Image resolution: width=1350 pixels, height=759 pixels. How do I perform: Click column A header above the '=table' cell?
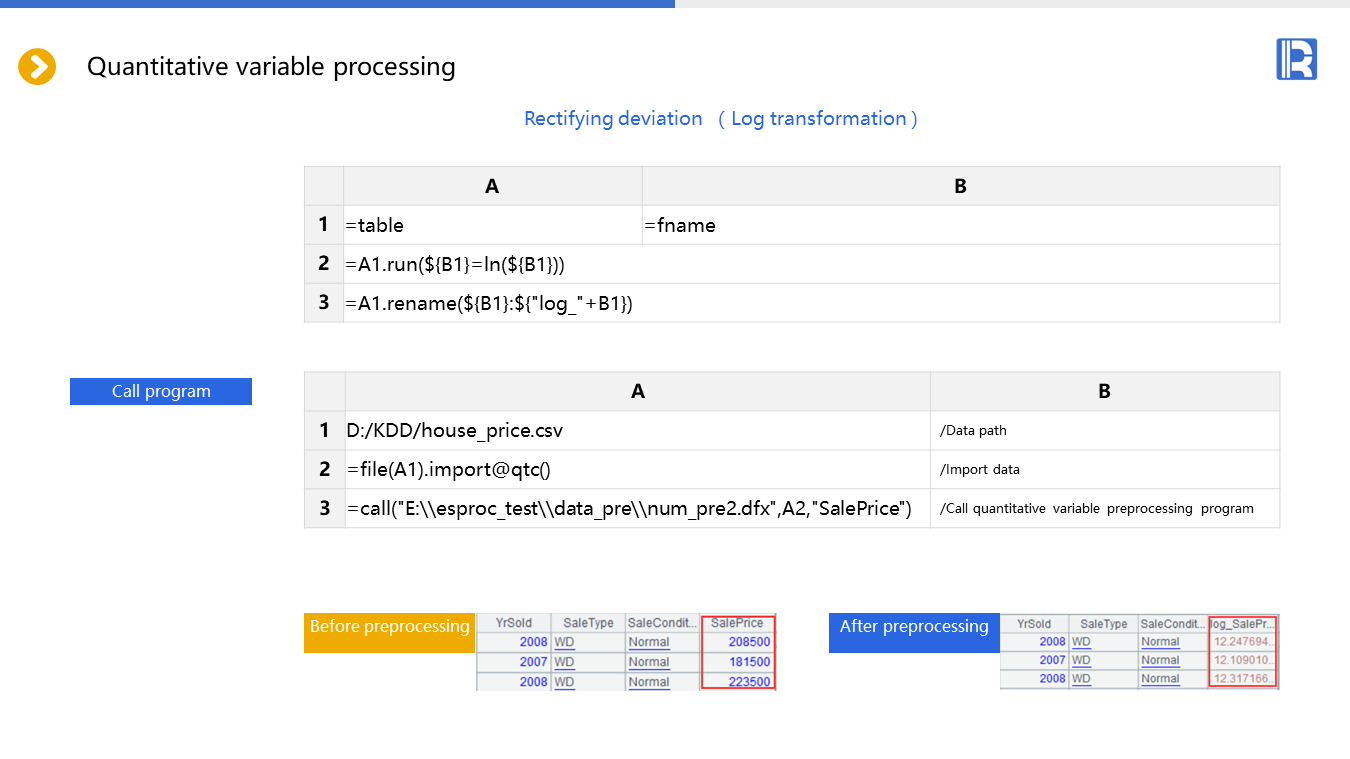[493, 186]
